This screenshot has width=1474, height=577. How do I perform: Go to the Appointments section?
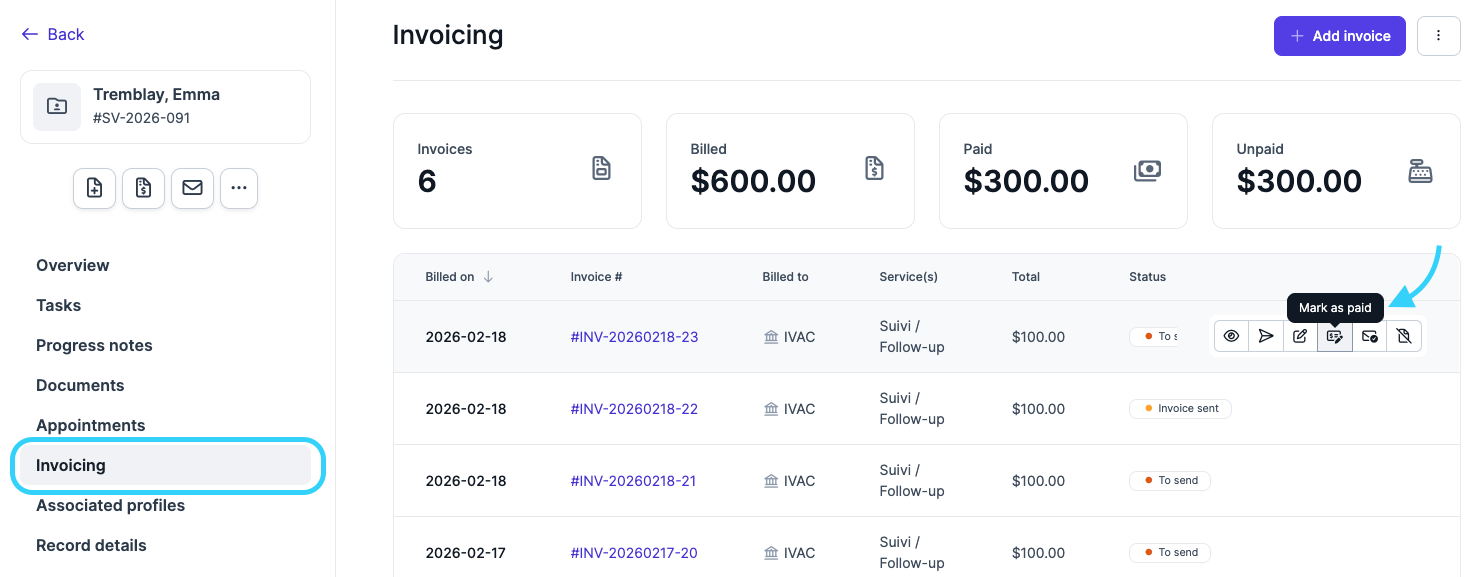[x=90, y=425]
